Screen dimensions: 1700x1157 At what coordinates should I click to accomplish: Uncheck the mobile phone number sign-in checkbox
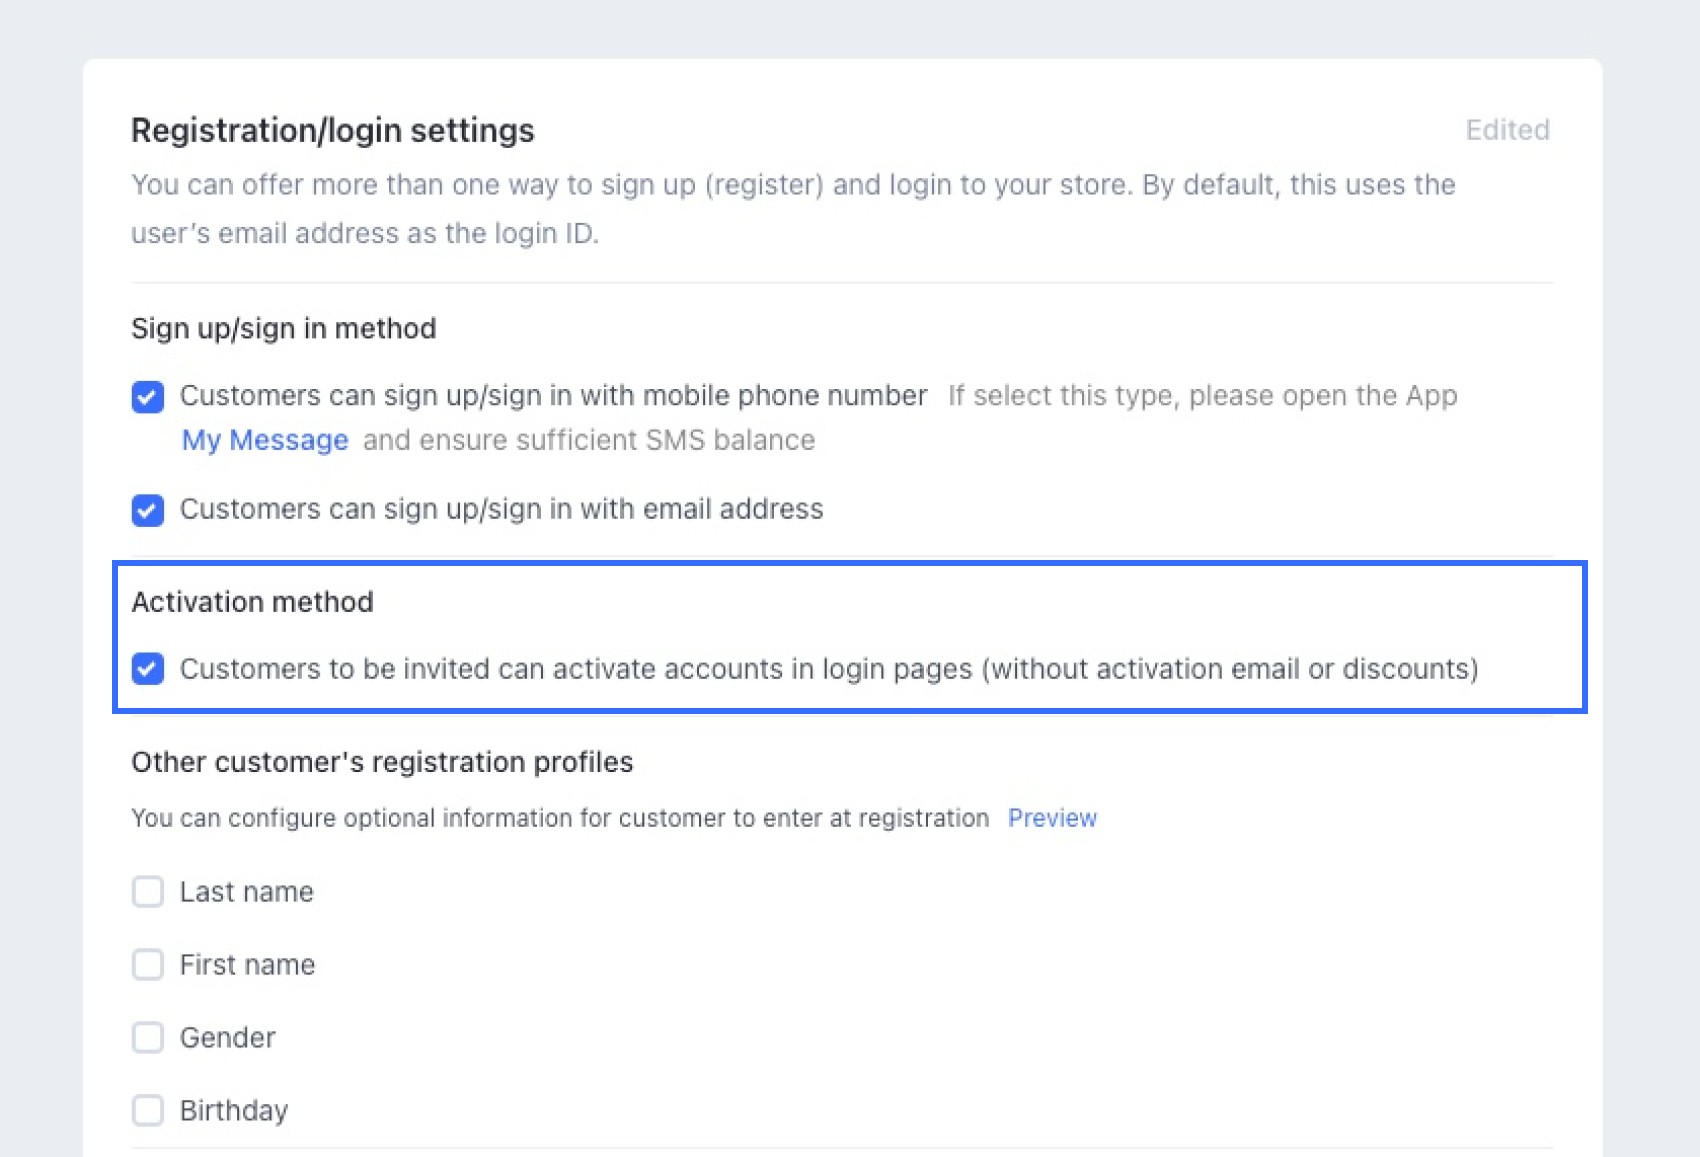pyautogui.click(x=148, y=397)
